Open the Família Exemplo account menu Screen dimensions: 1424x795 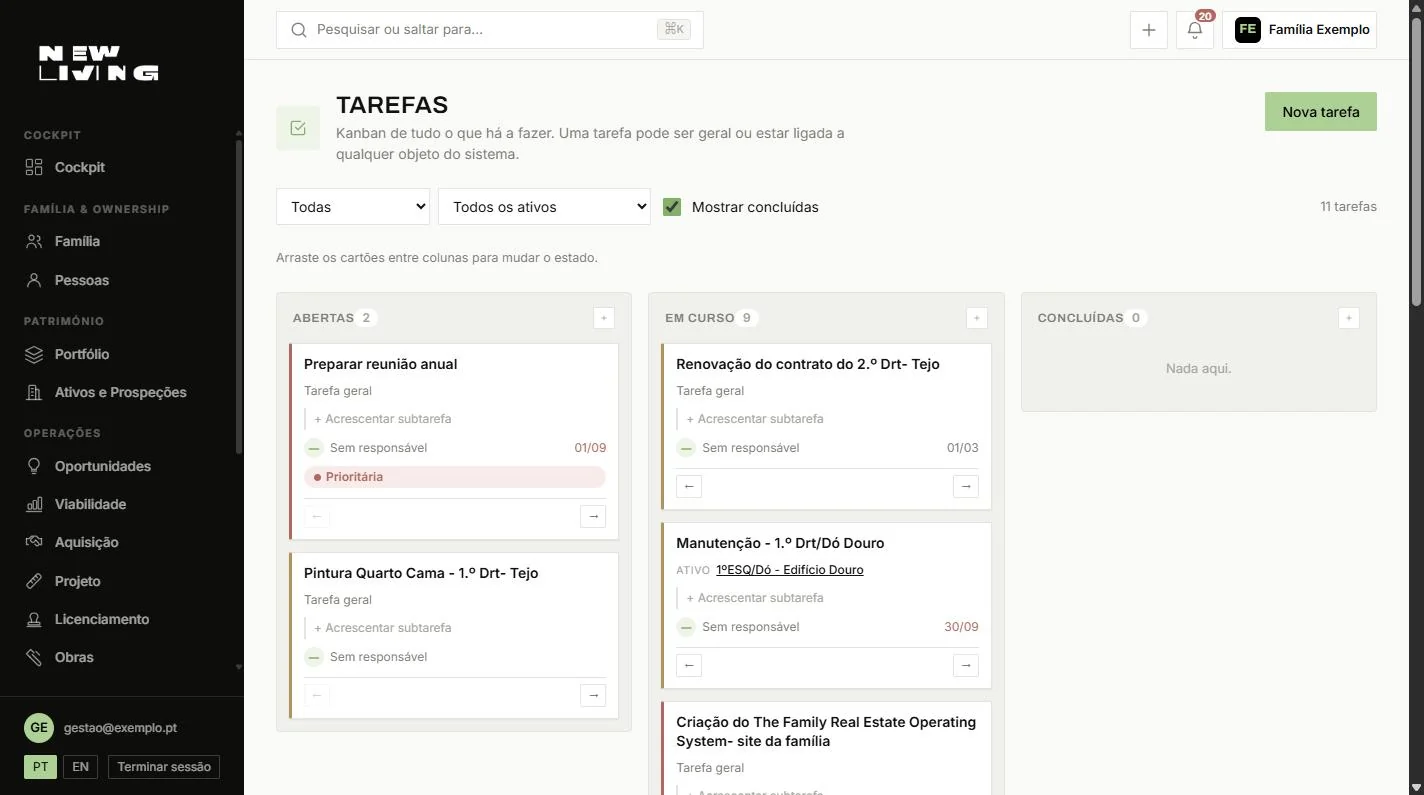pyautogui.click(x=1299, y=30)
